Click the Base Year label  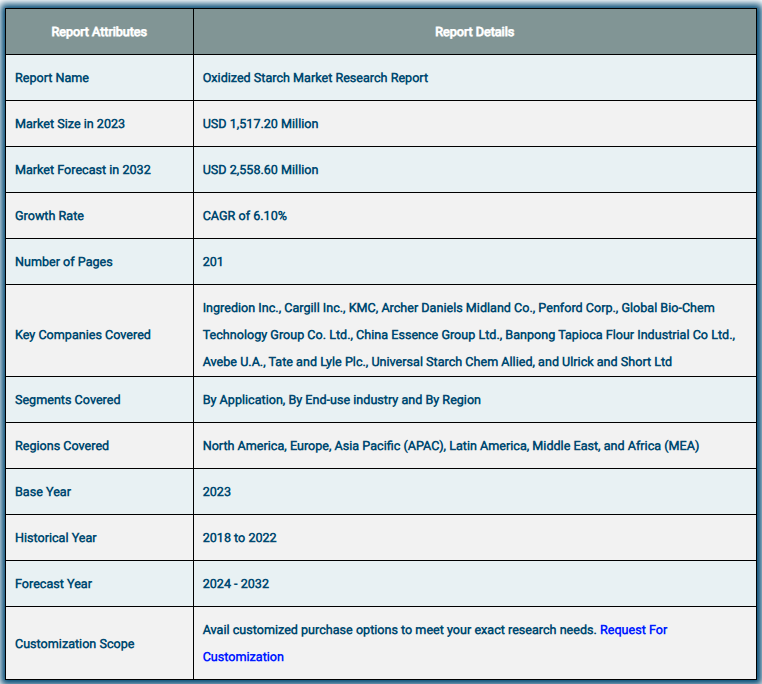(x=43, y=492)
